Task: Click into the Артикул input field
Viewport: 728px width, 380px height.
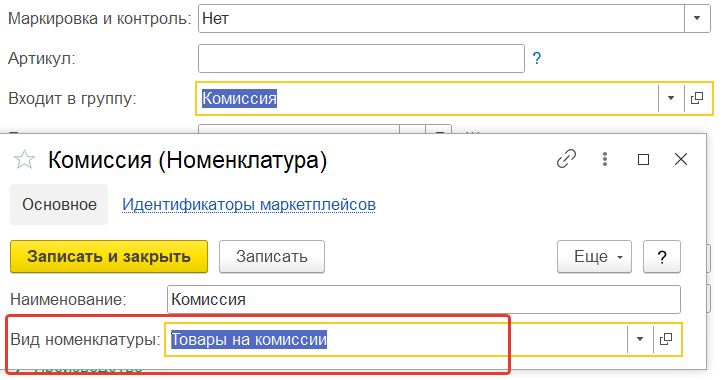Action: (x=361, y=59)
